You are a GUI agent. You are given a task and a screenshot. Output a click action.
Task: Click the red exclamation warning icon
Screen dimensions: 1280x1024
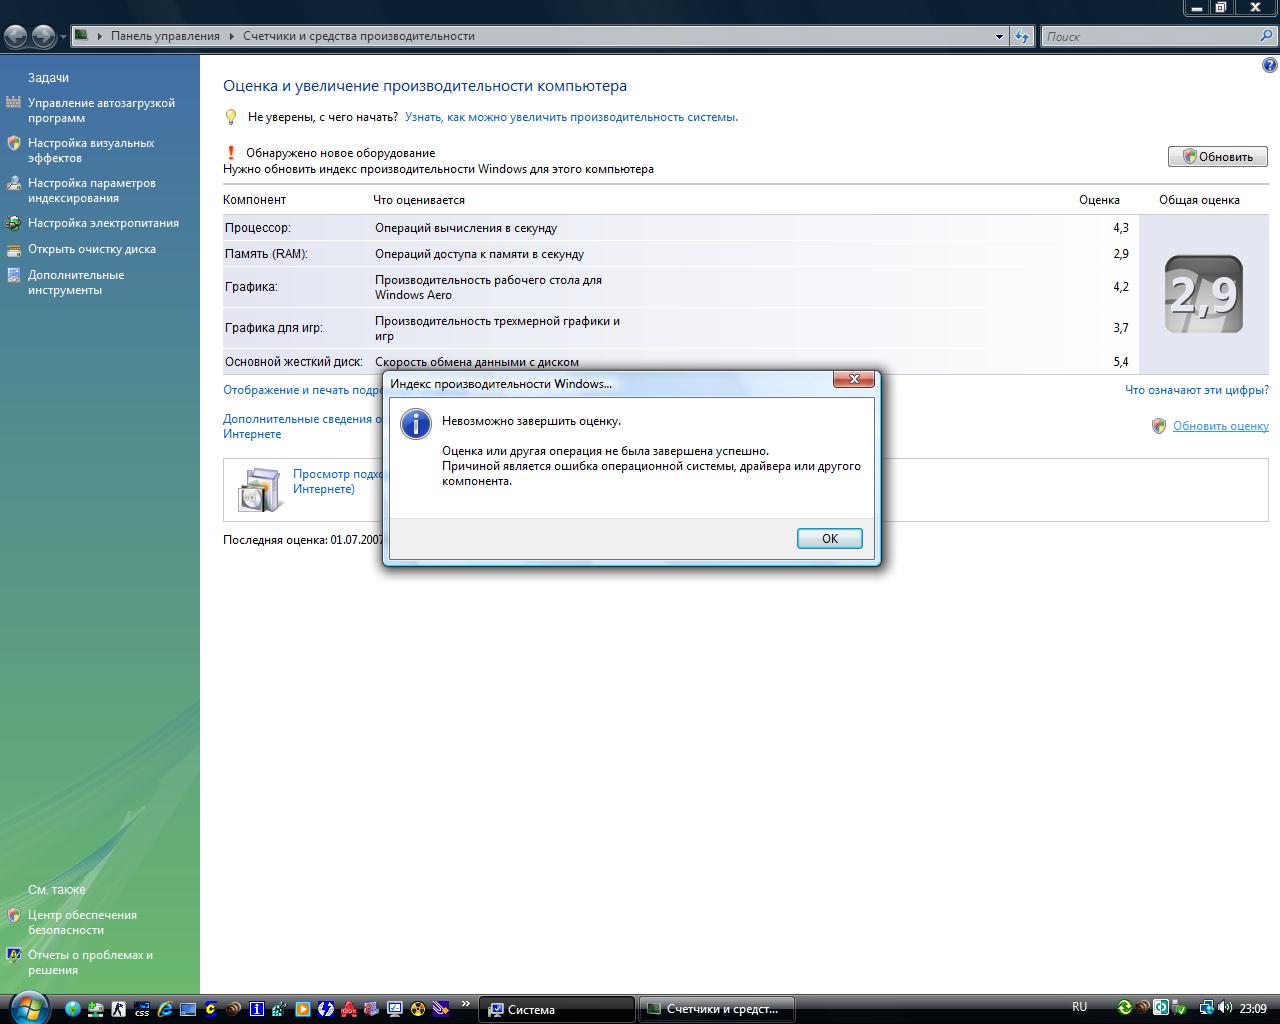[231, 153]
